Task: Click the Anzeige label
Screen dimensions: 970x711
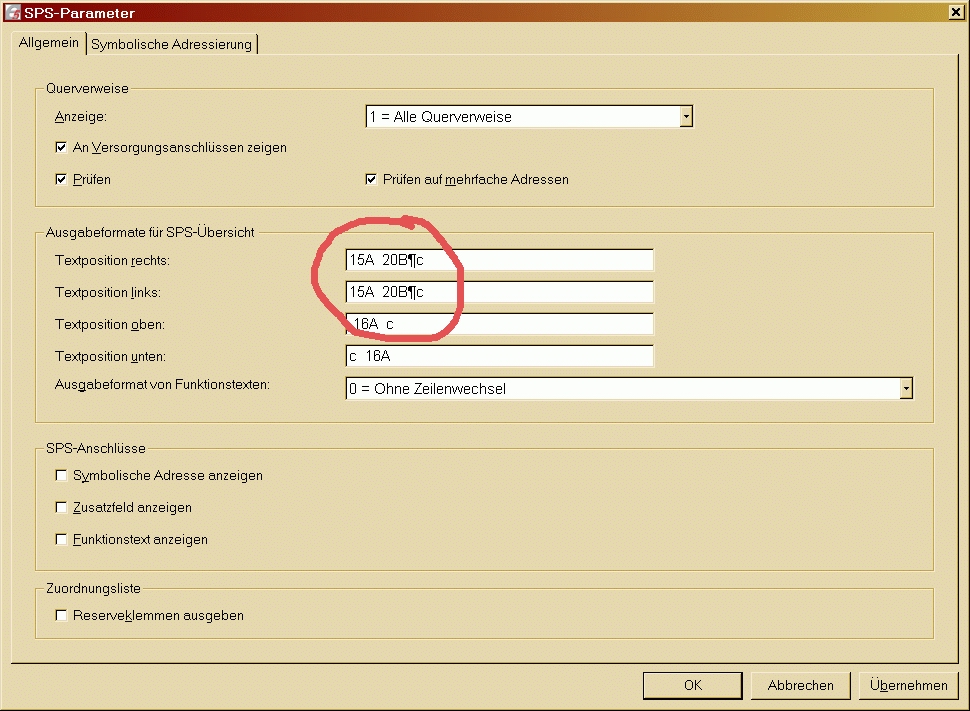Action: click(80, 116)
